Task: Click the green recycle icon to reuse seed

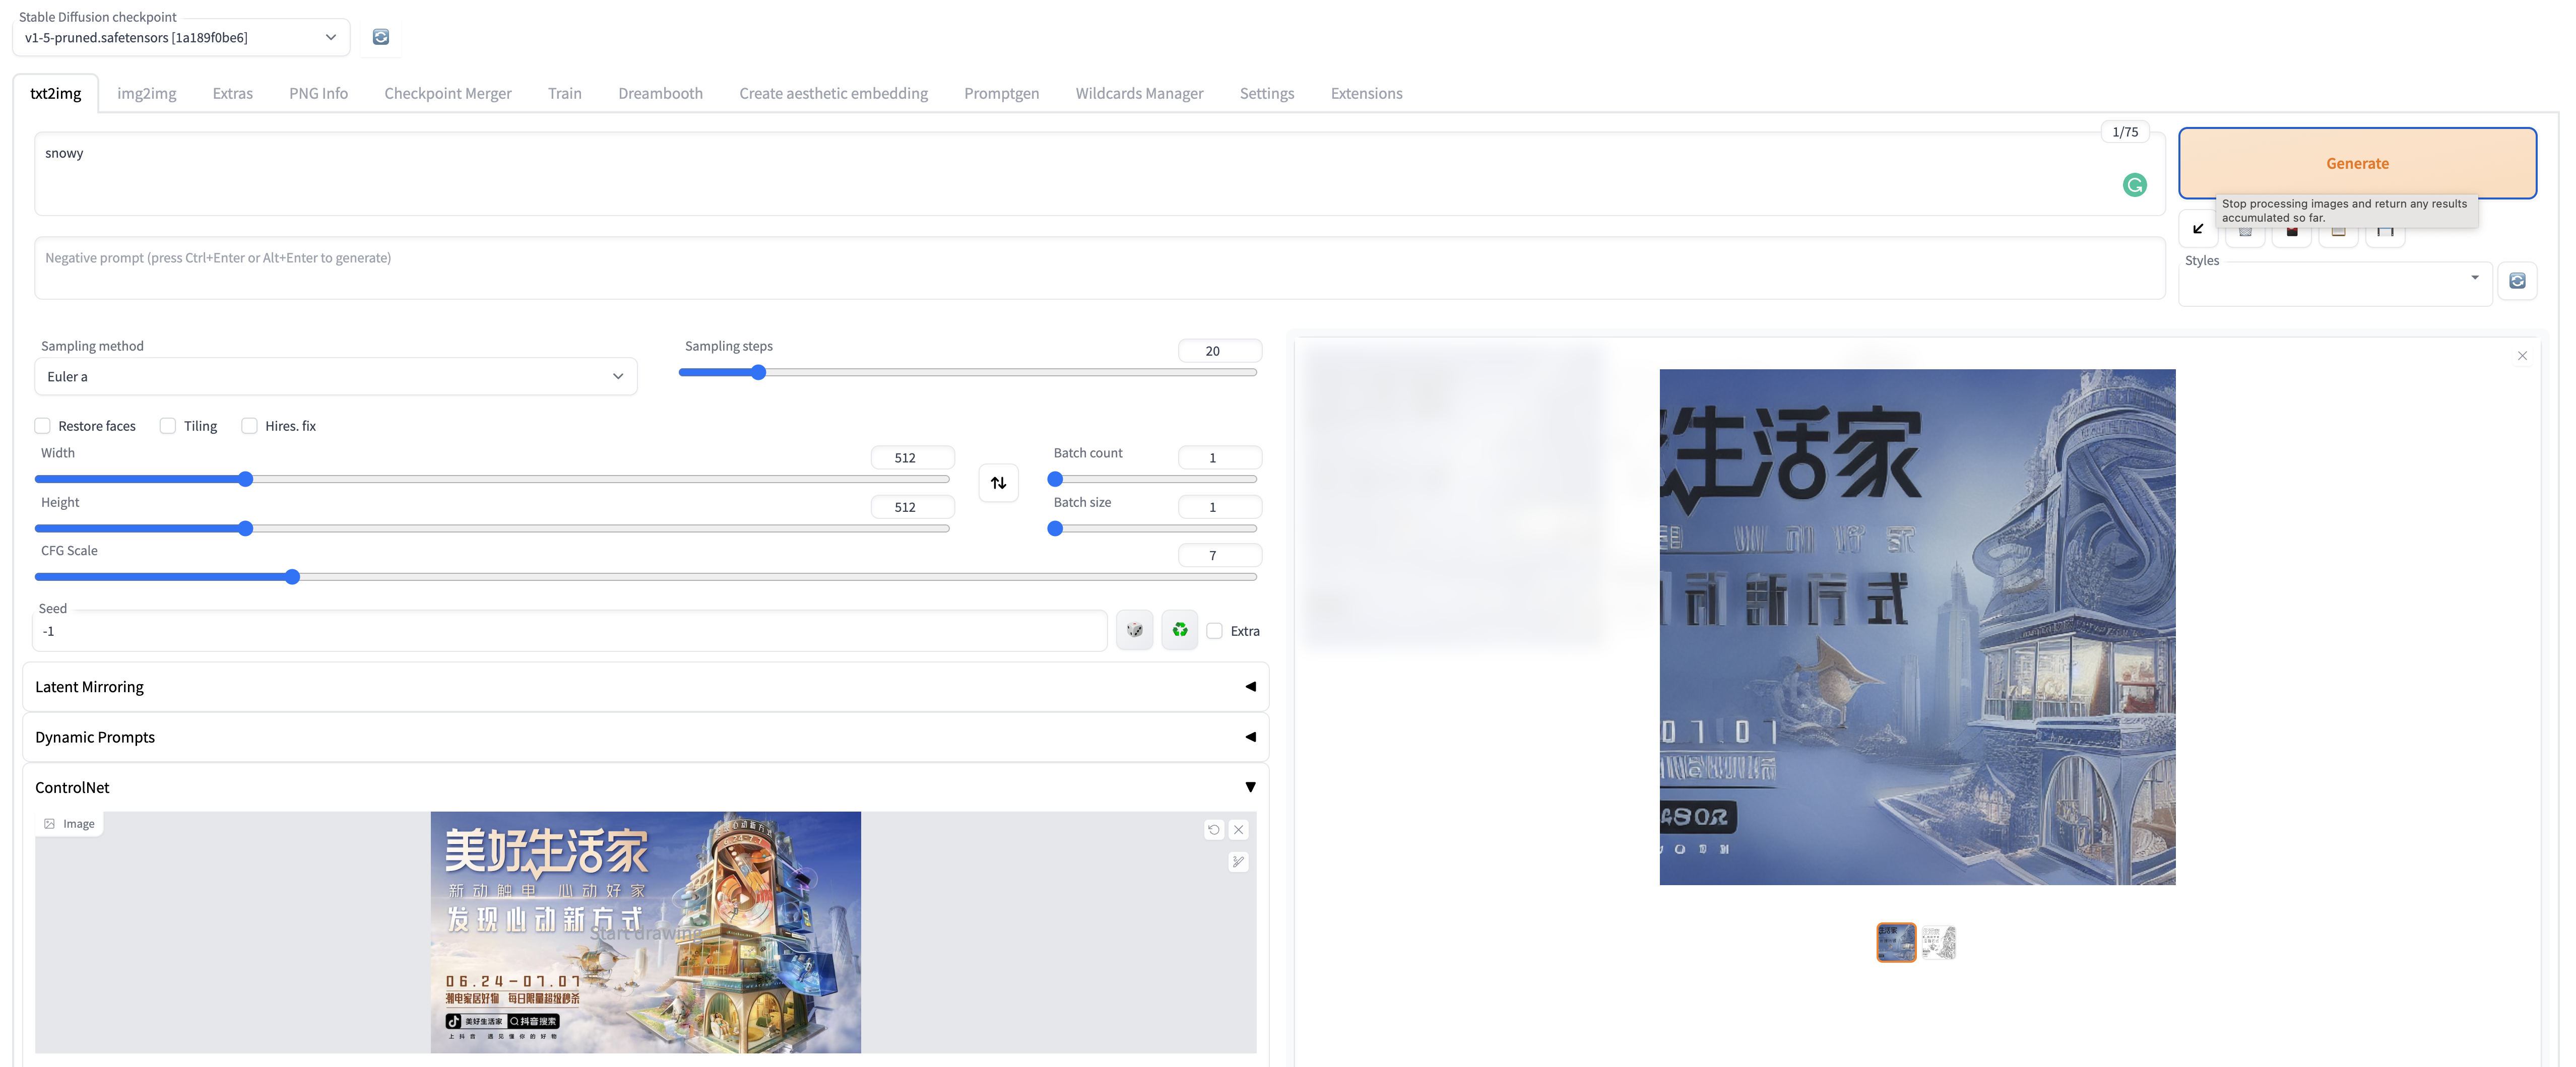Action: [1180, 630]
